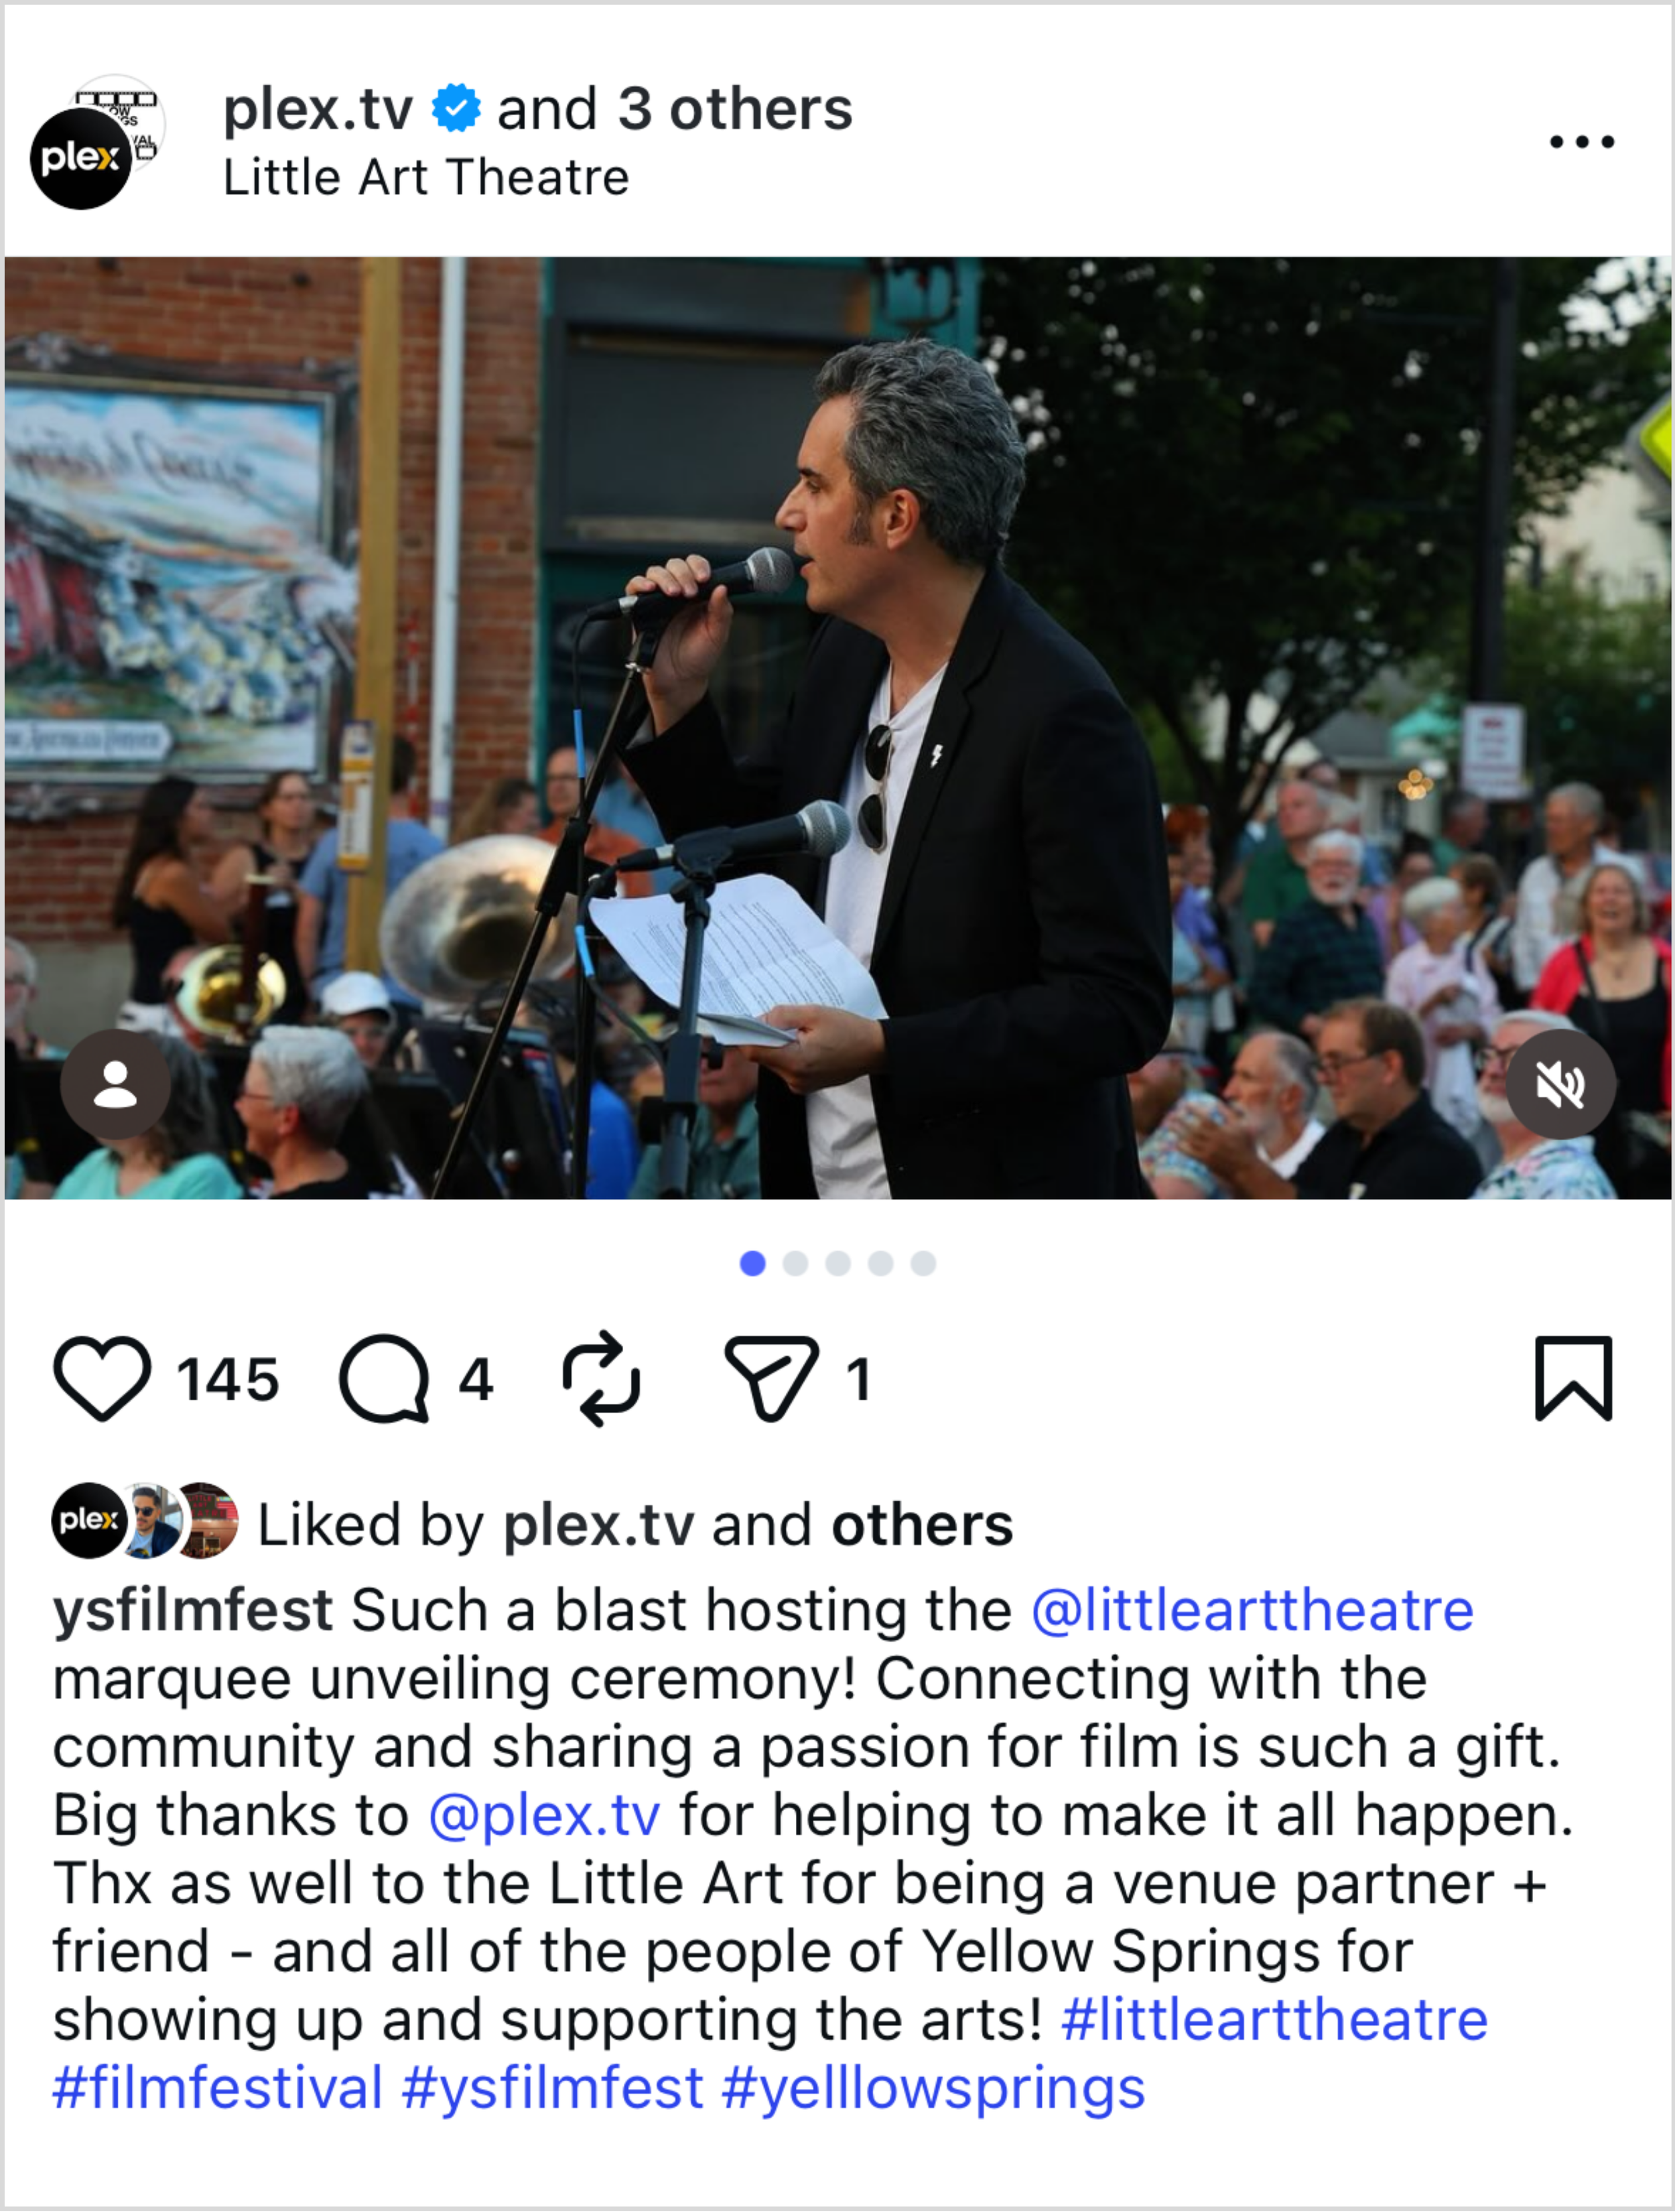Open the @plex.tv mention in the caption
The width and height of the screenshot is (1675, 2212).
[544, 1815]
